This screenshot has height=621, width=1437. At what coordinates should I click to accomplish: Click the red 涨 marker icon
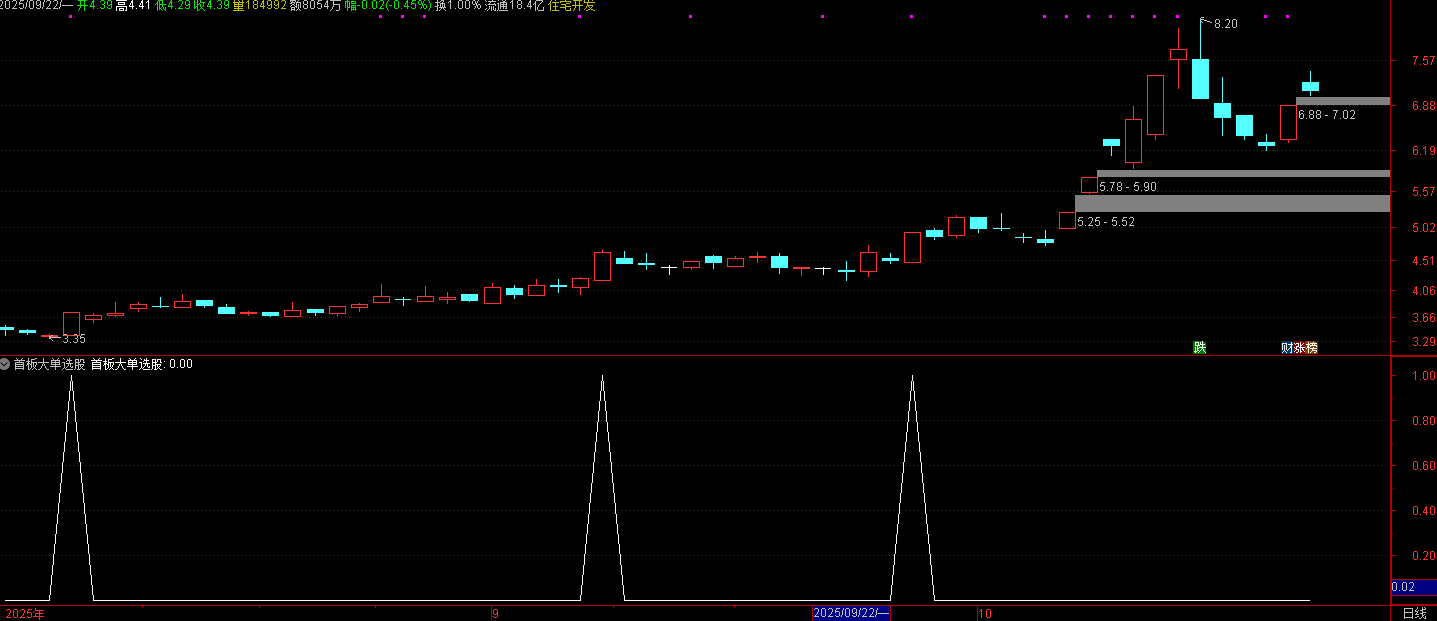tap(1299, 348)
